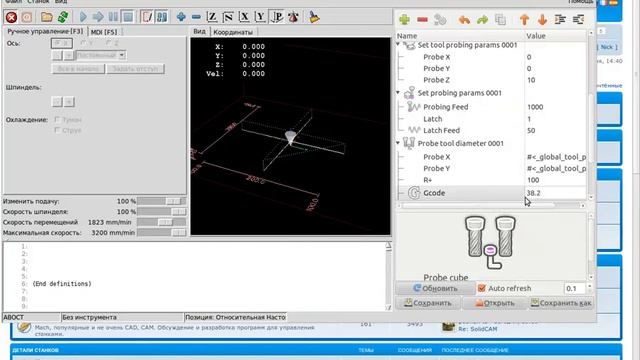Switch to MDI [F5] tab

[x=104, y=32]
